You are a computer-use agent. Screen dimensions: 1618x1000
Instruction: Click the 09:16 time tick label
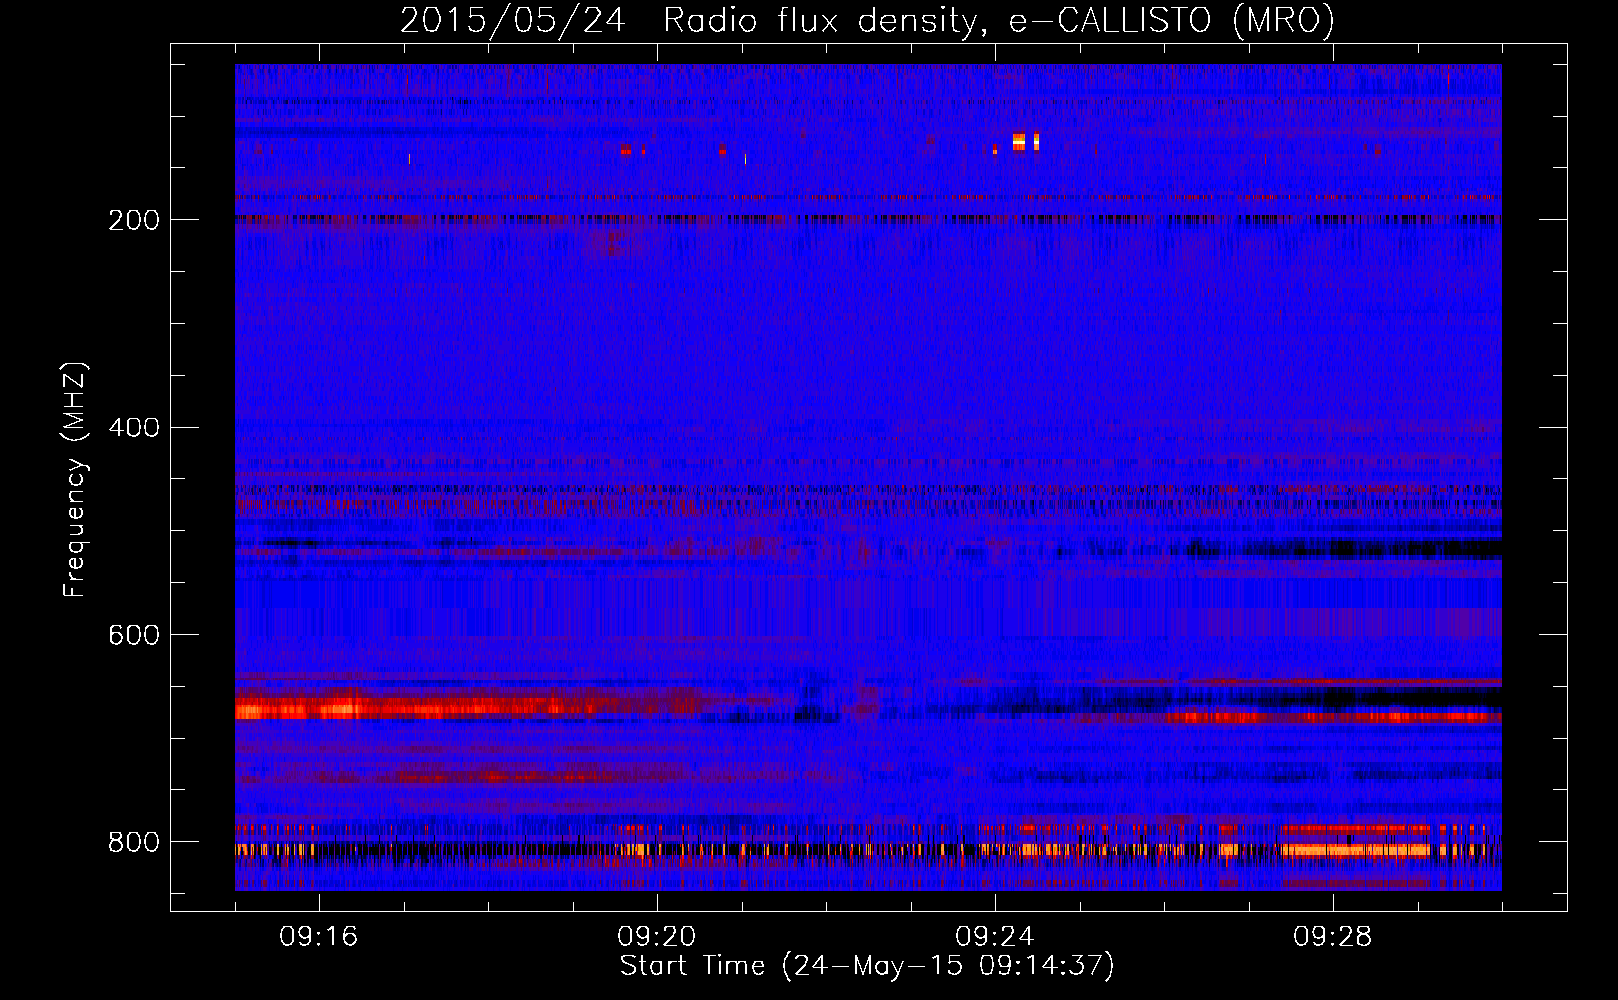319,937
